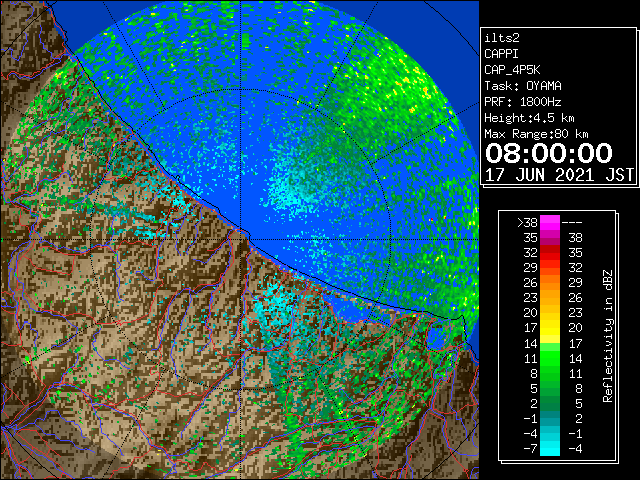640x480 pixels.
Task: Click the 'Max Range:80 km' label
Action: 536,134
